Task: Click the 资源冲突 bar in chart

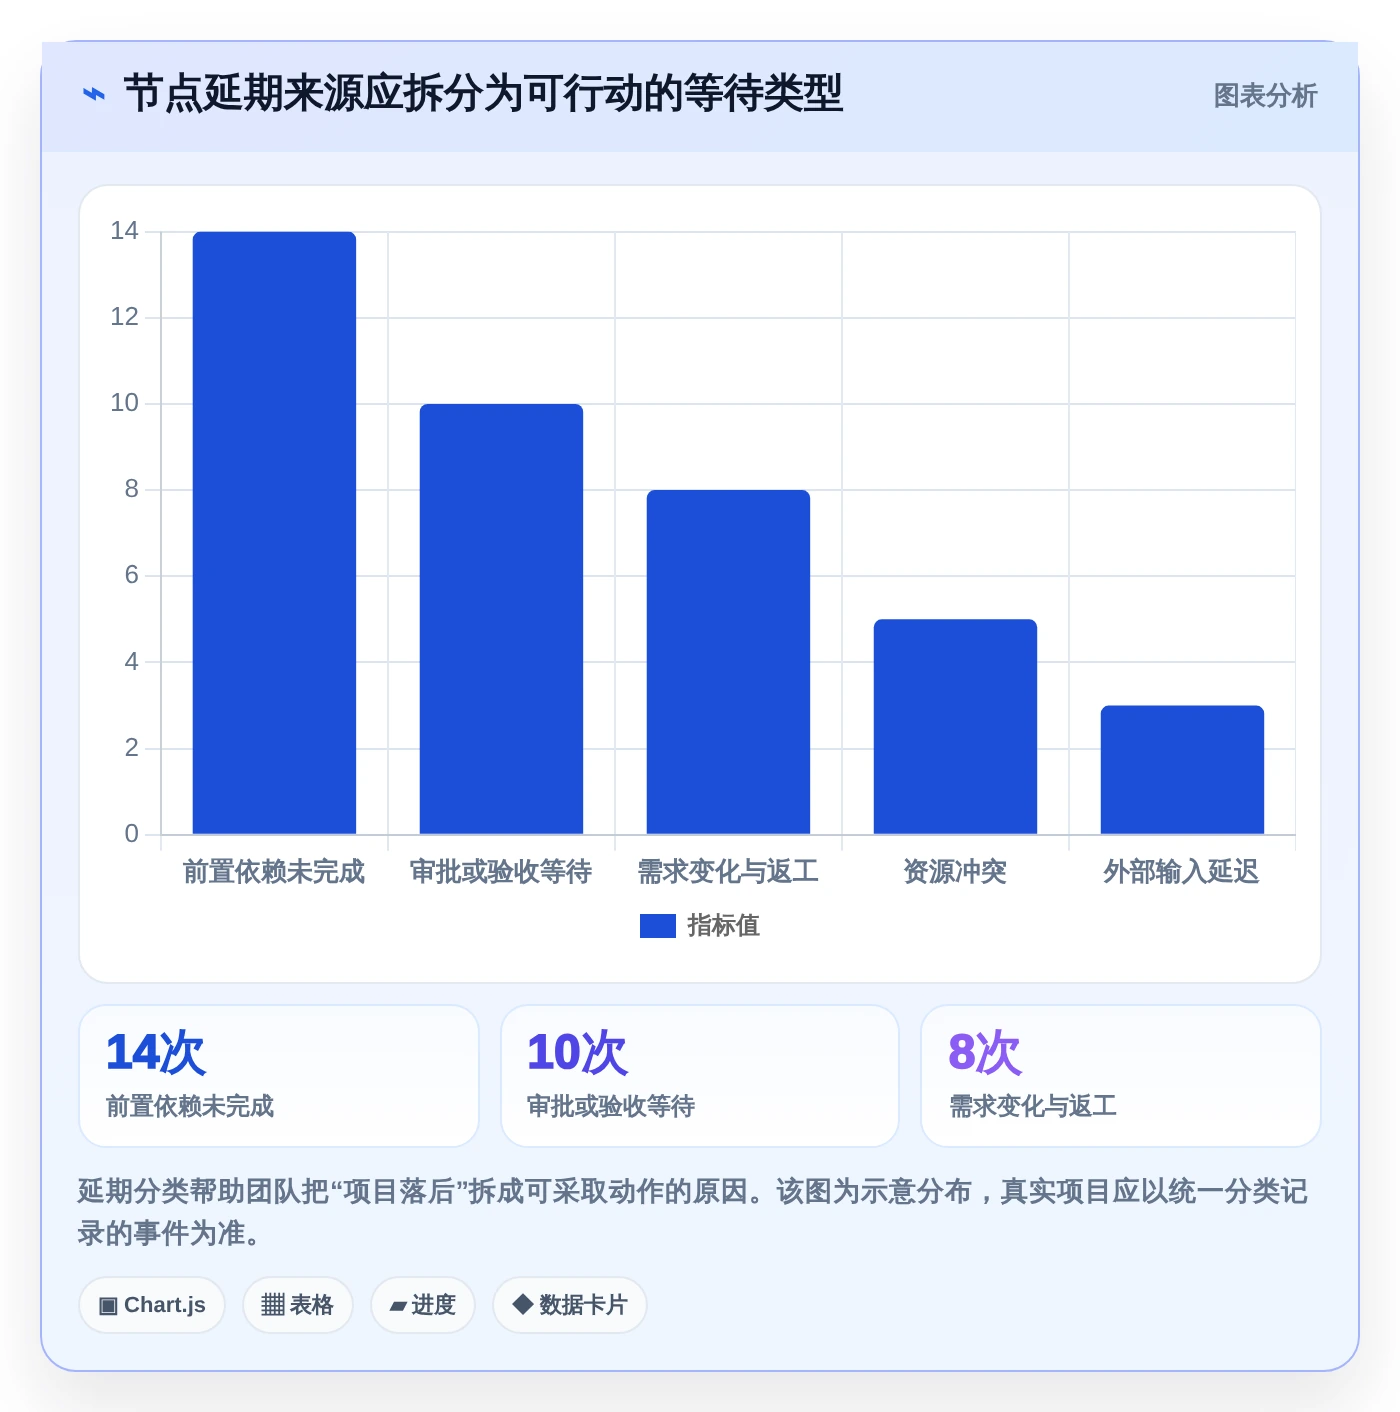Action: point(955,727)
